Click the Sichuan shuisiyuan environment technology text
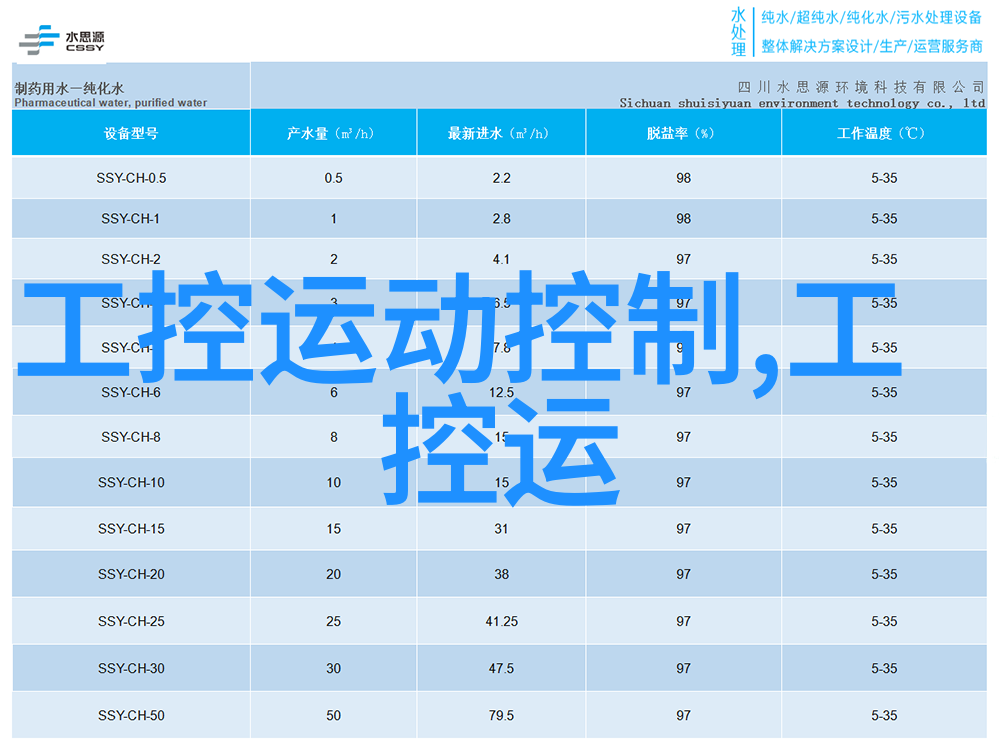 point(801,103)
